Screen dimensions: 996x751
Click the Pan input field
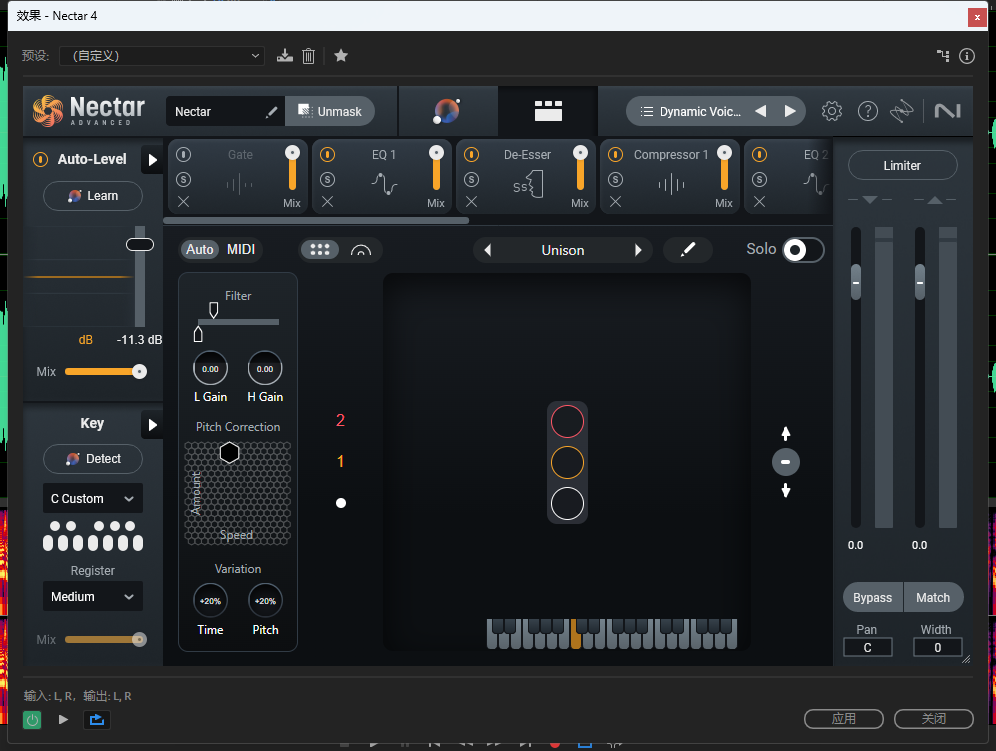(868, 647)
